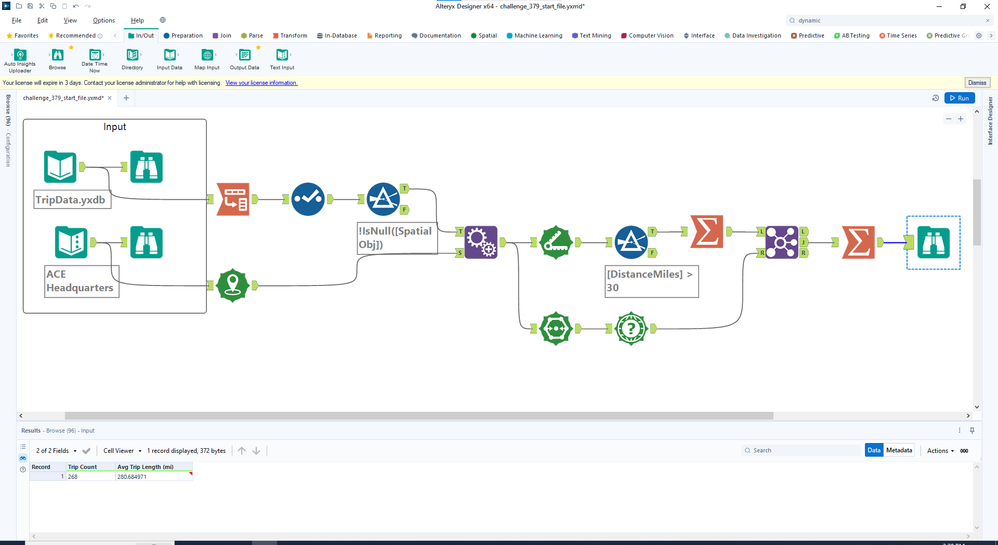The image size is (998, 545).
Task: Click the canvas horizontal scrollbar
Action: click(419, 416)
